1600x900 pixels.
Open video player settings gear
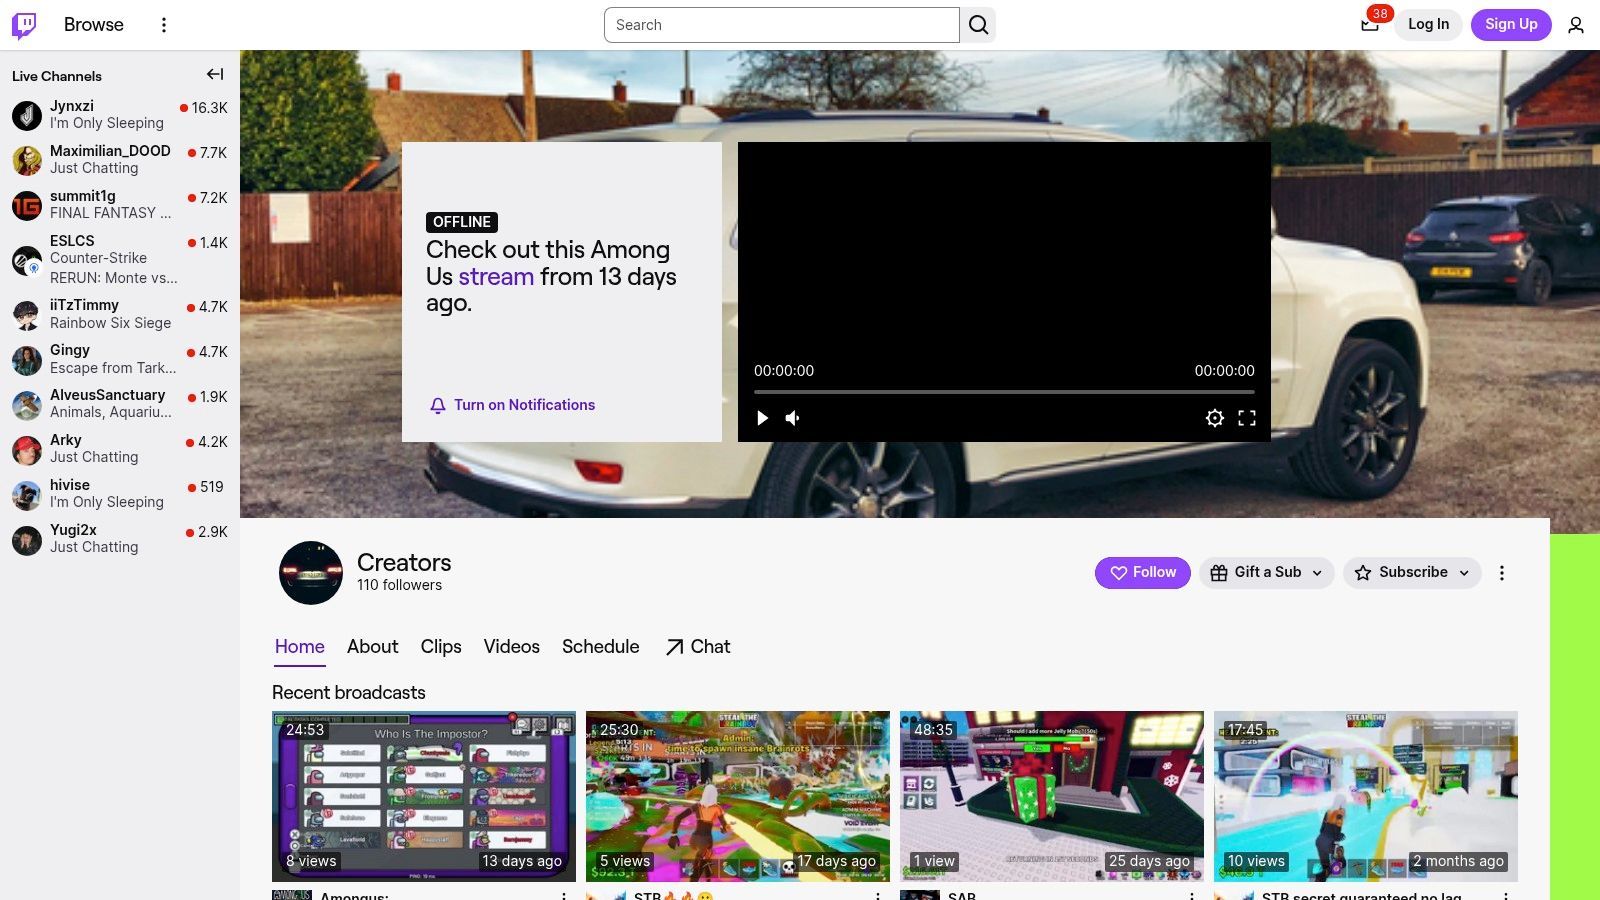pos(1214,418)
